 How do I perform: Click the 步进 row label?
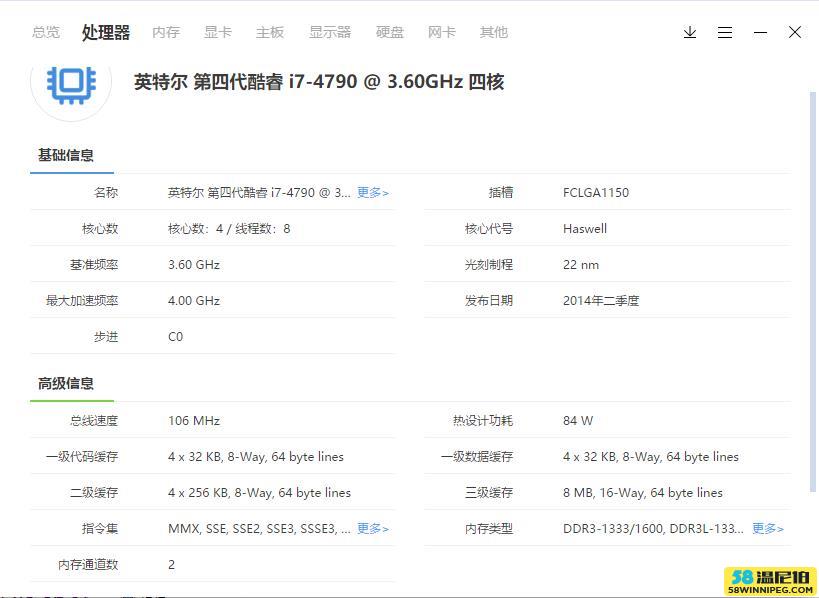106,337
